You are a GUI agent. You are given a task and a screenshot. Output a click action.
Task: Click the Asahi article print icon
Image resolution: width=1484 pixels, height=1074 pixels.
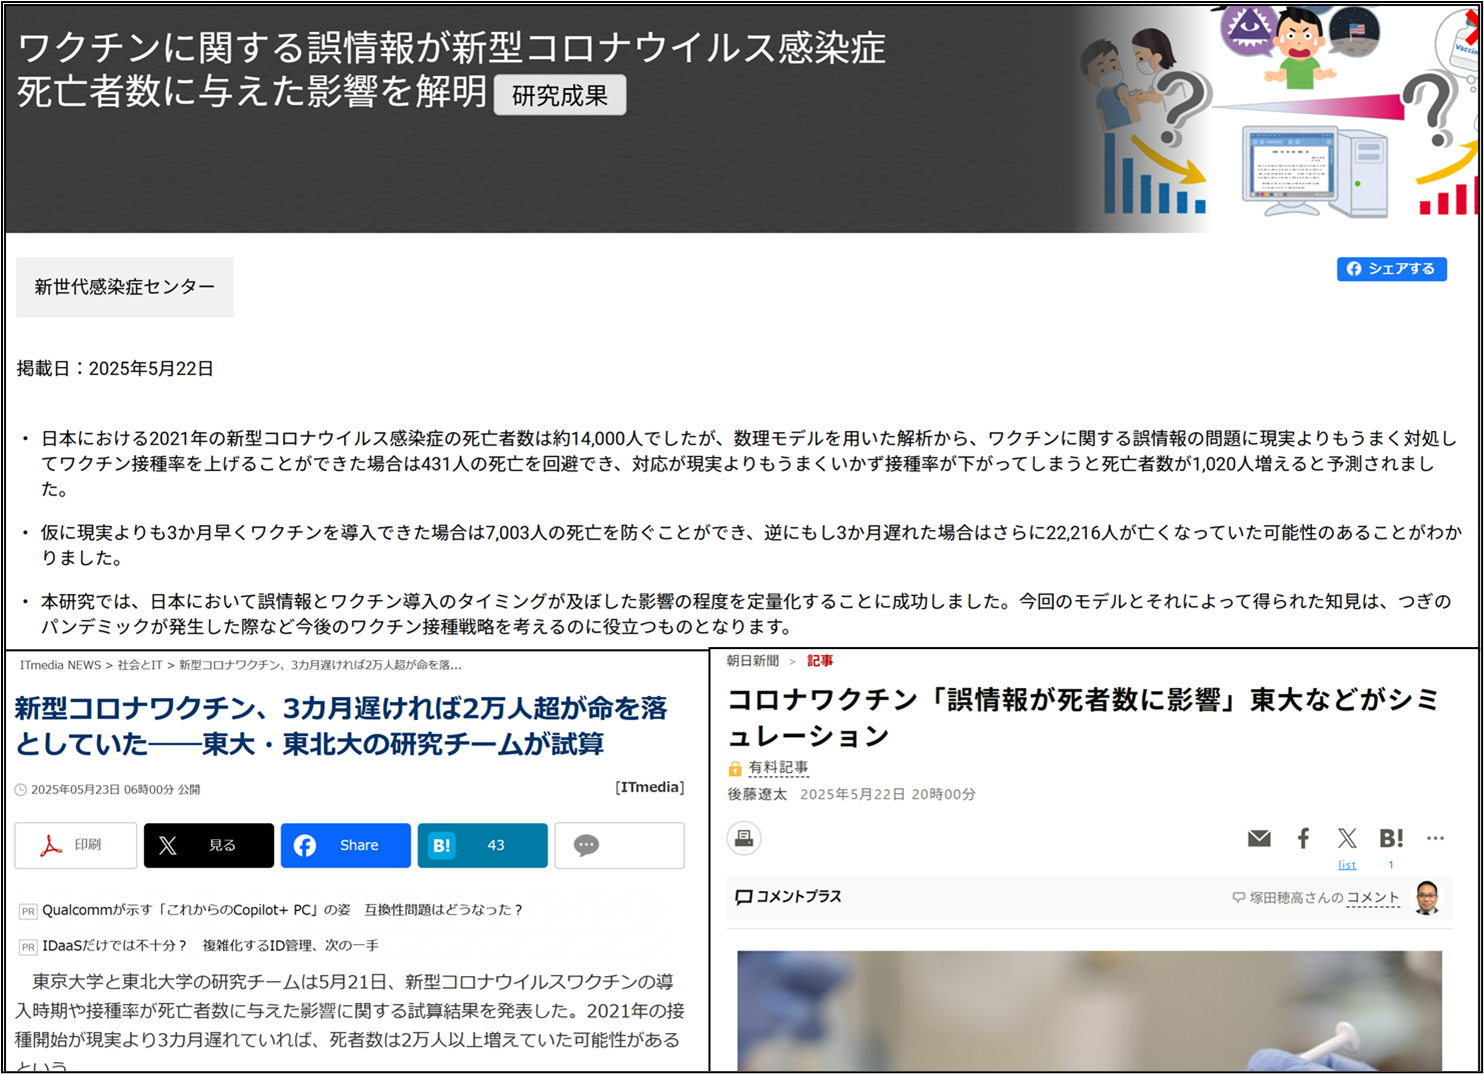tap(744, 838)
